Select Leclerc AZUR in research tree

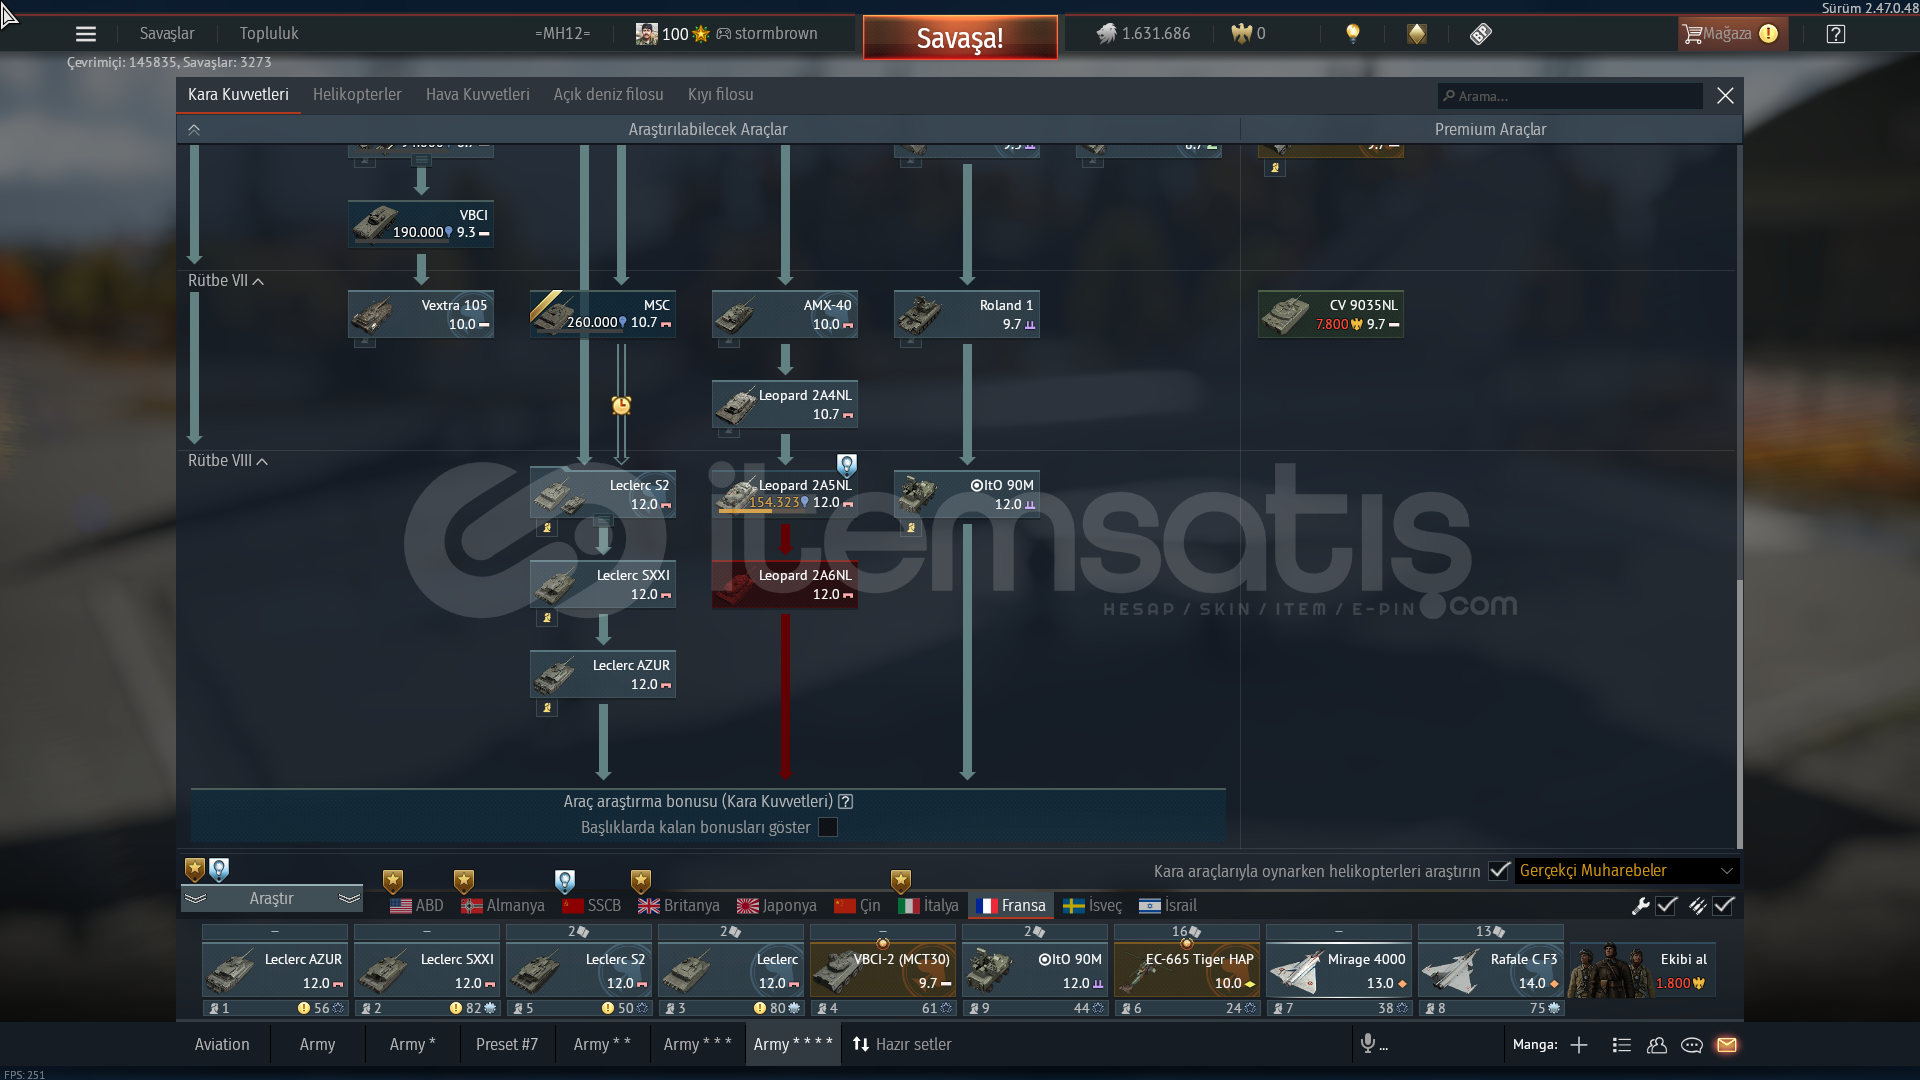coord(603,674)
